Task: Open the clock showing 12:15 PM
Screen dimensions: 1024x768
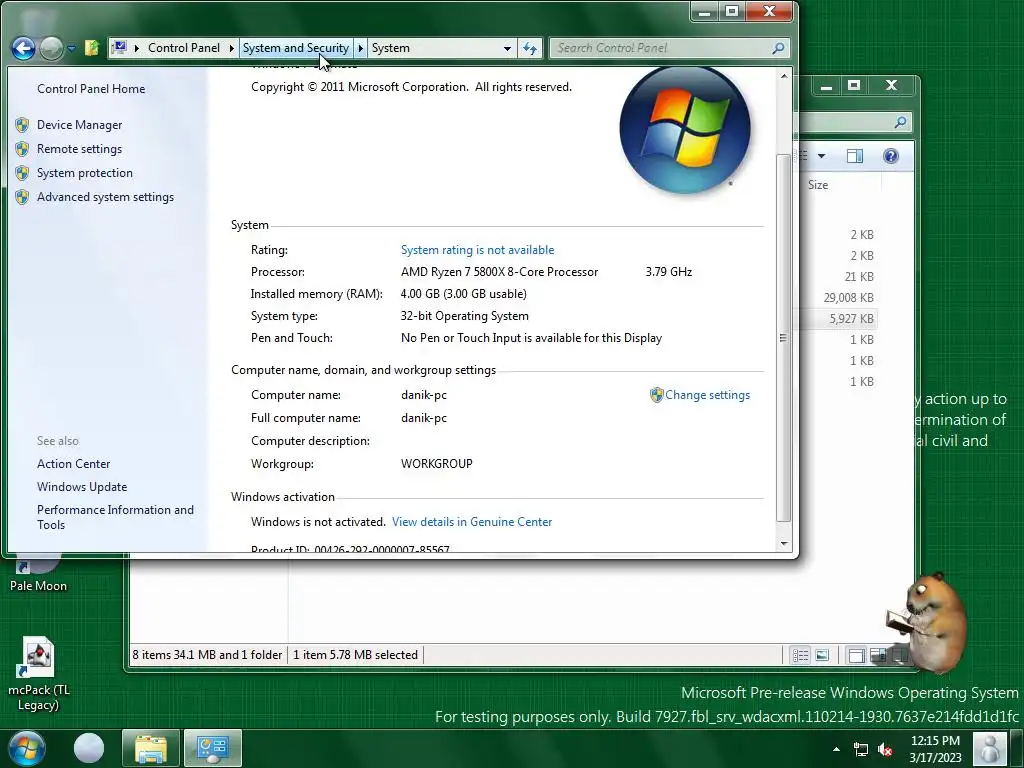Action: pyautogui.click(x=935, y=749)
